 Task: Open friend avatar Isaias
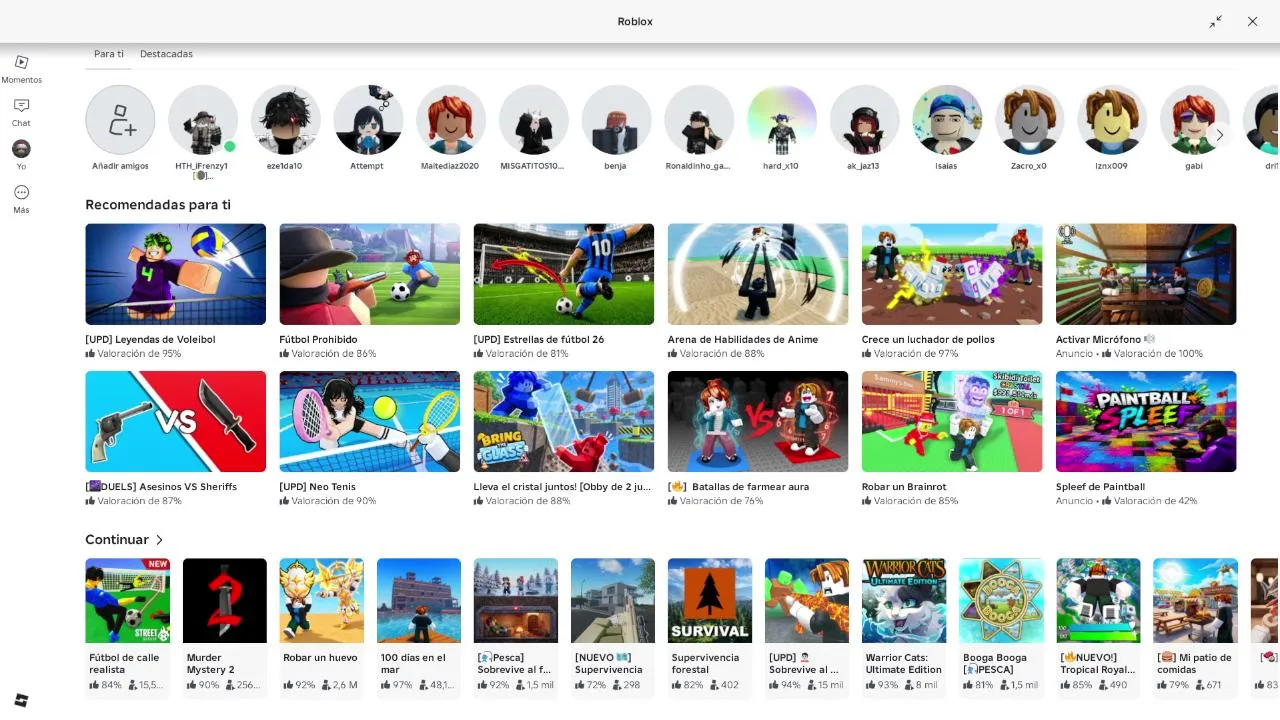click(x=947, y=120)
